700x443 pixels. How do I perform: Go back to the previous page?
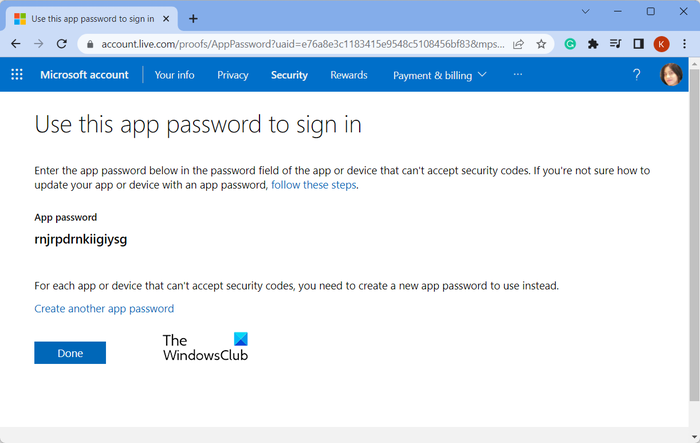(x=16, y=44)
